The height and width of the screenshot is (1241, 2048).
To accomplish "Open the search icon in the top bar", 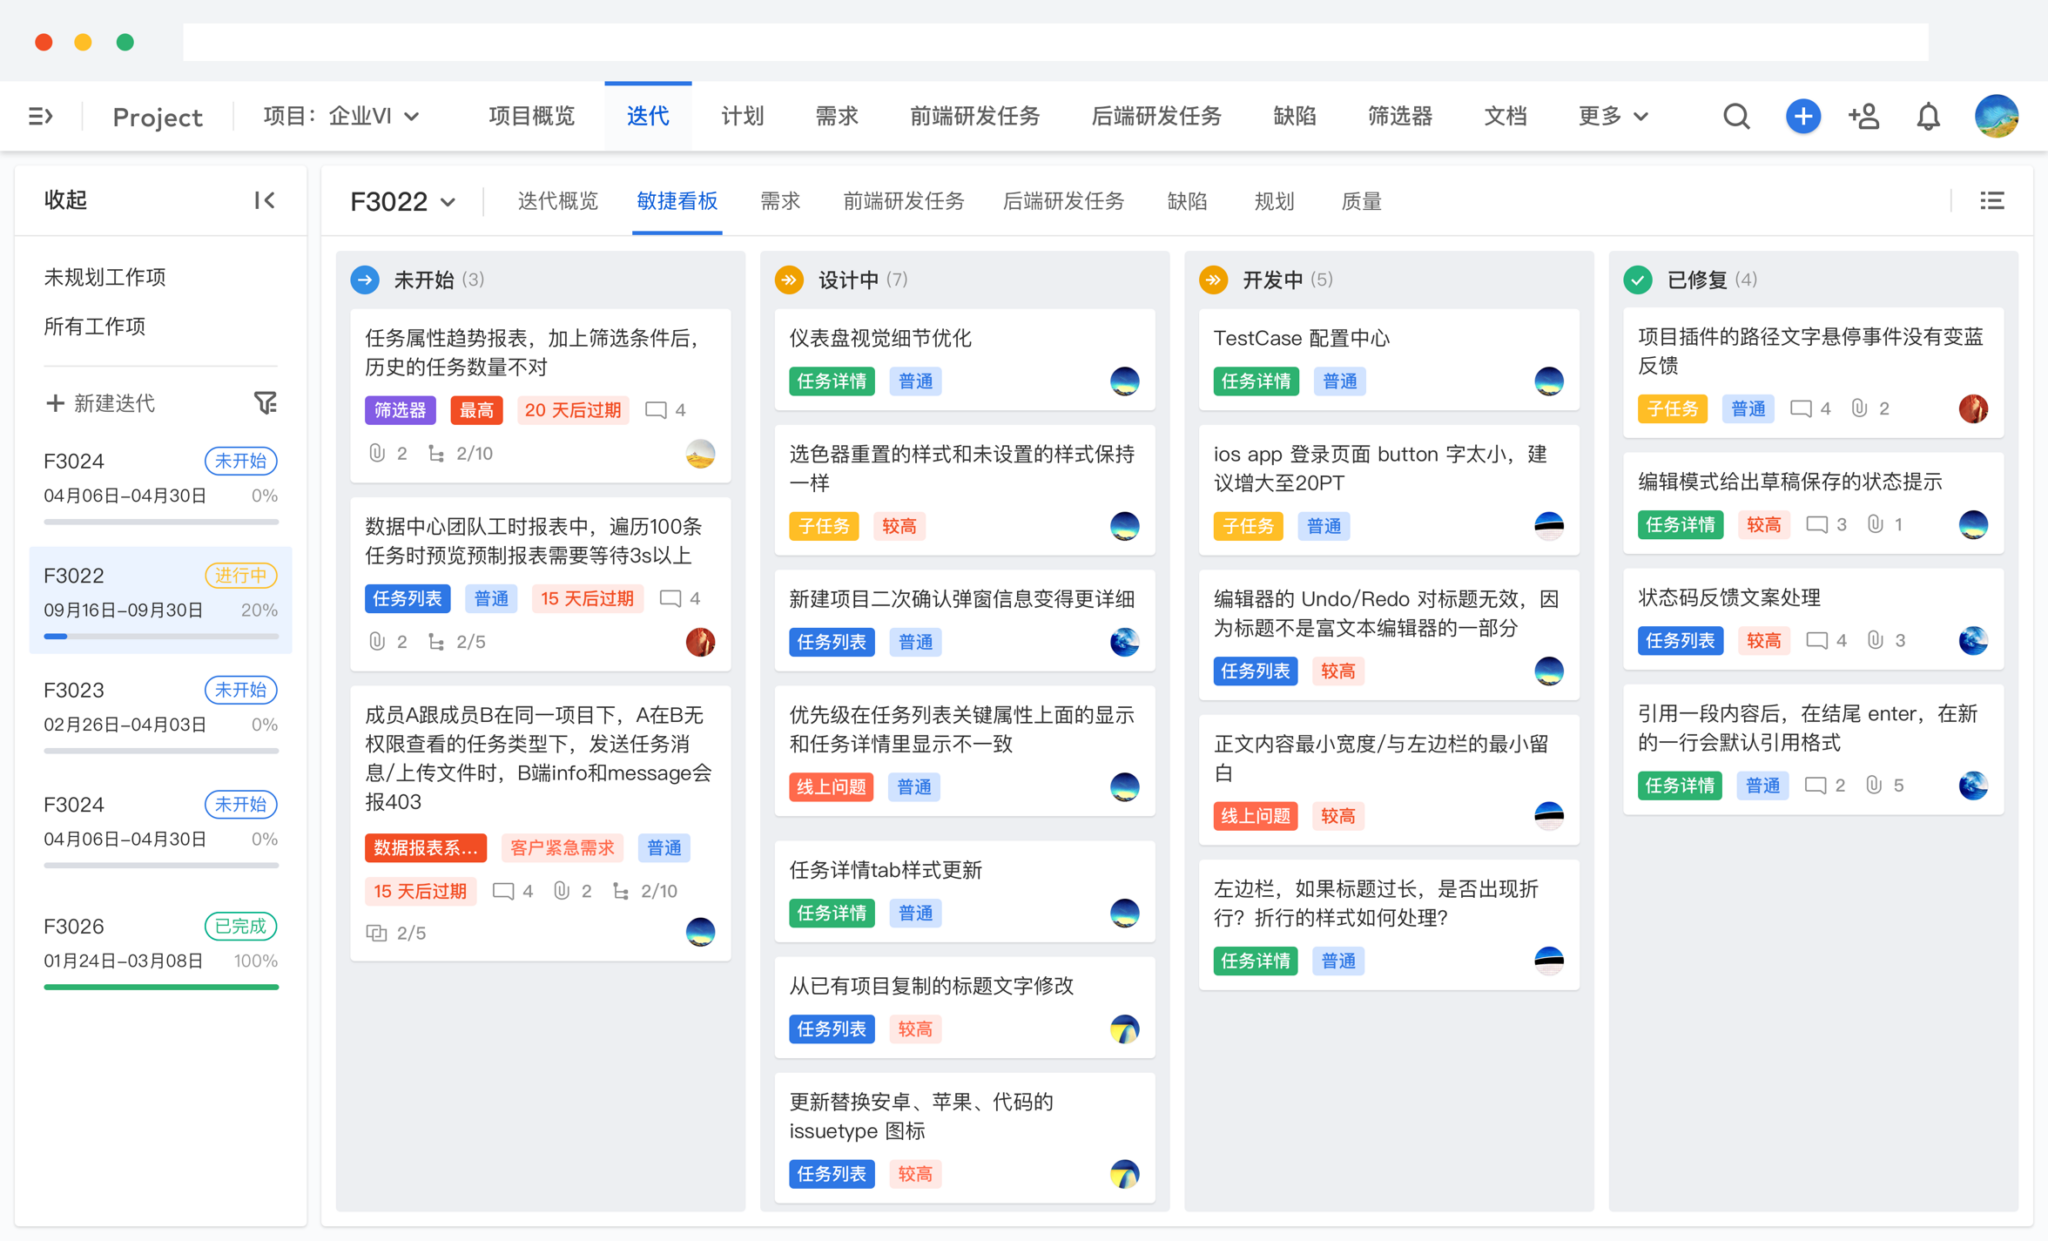I will [1736, 116].
